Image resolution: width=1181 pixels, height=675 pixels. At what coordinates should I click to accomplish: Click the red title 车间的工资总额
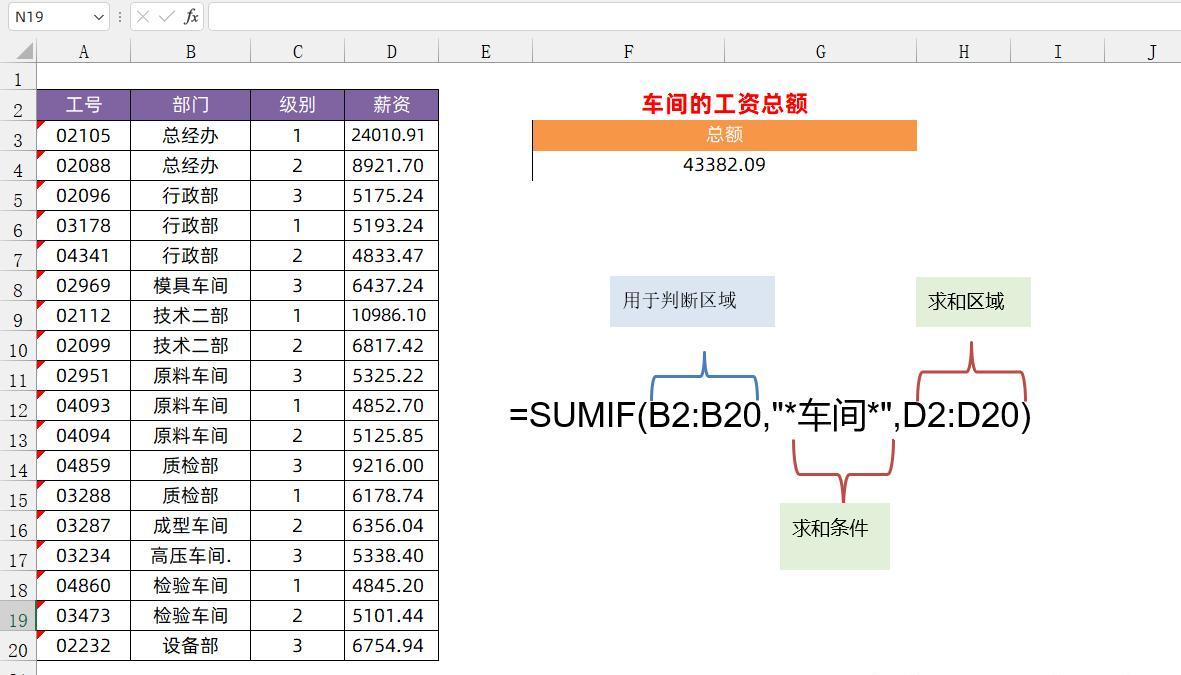point(725,103)
